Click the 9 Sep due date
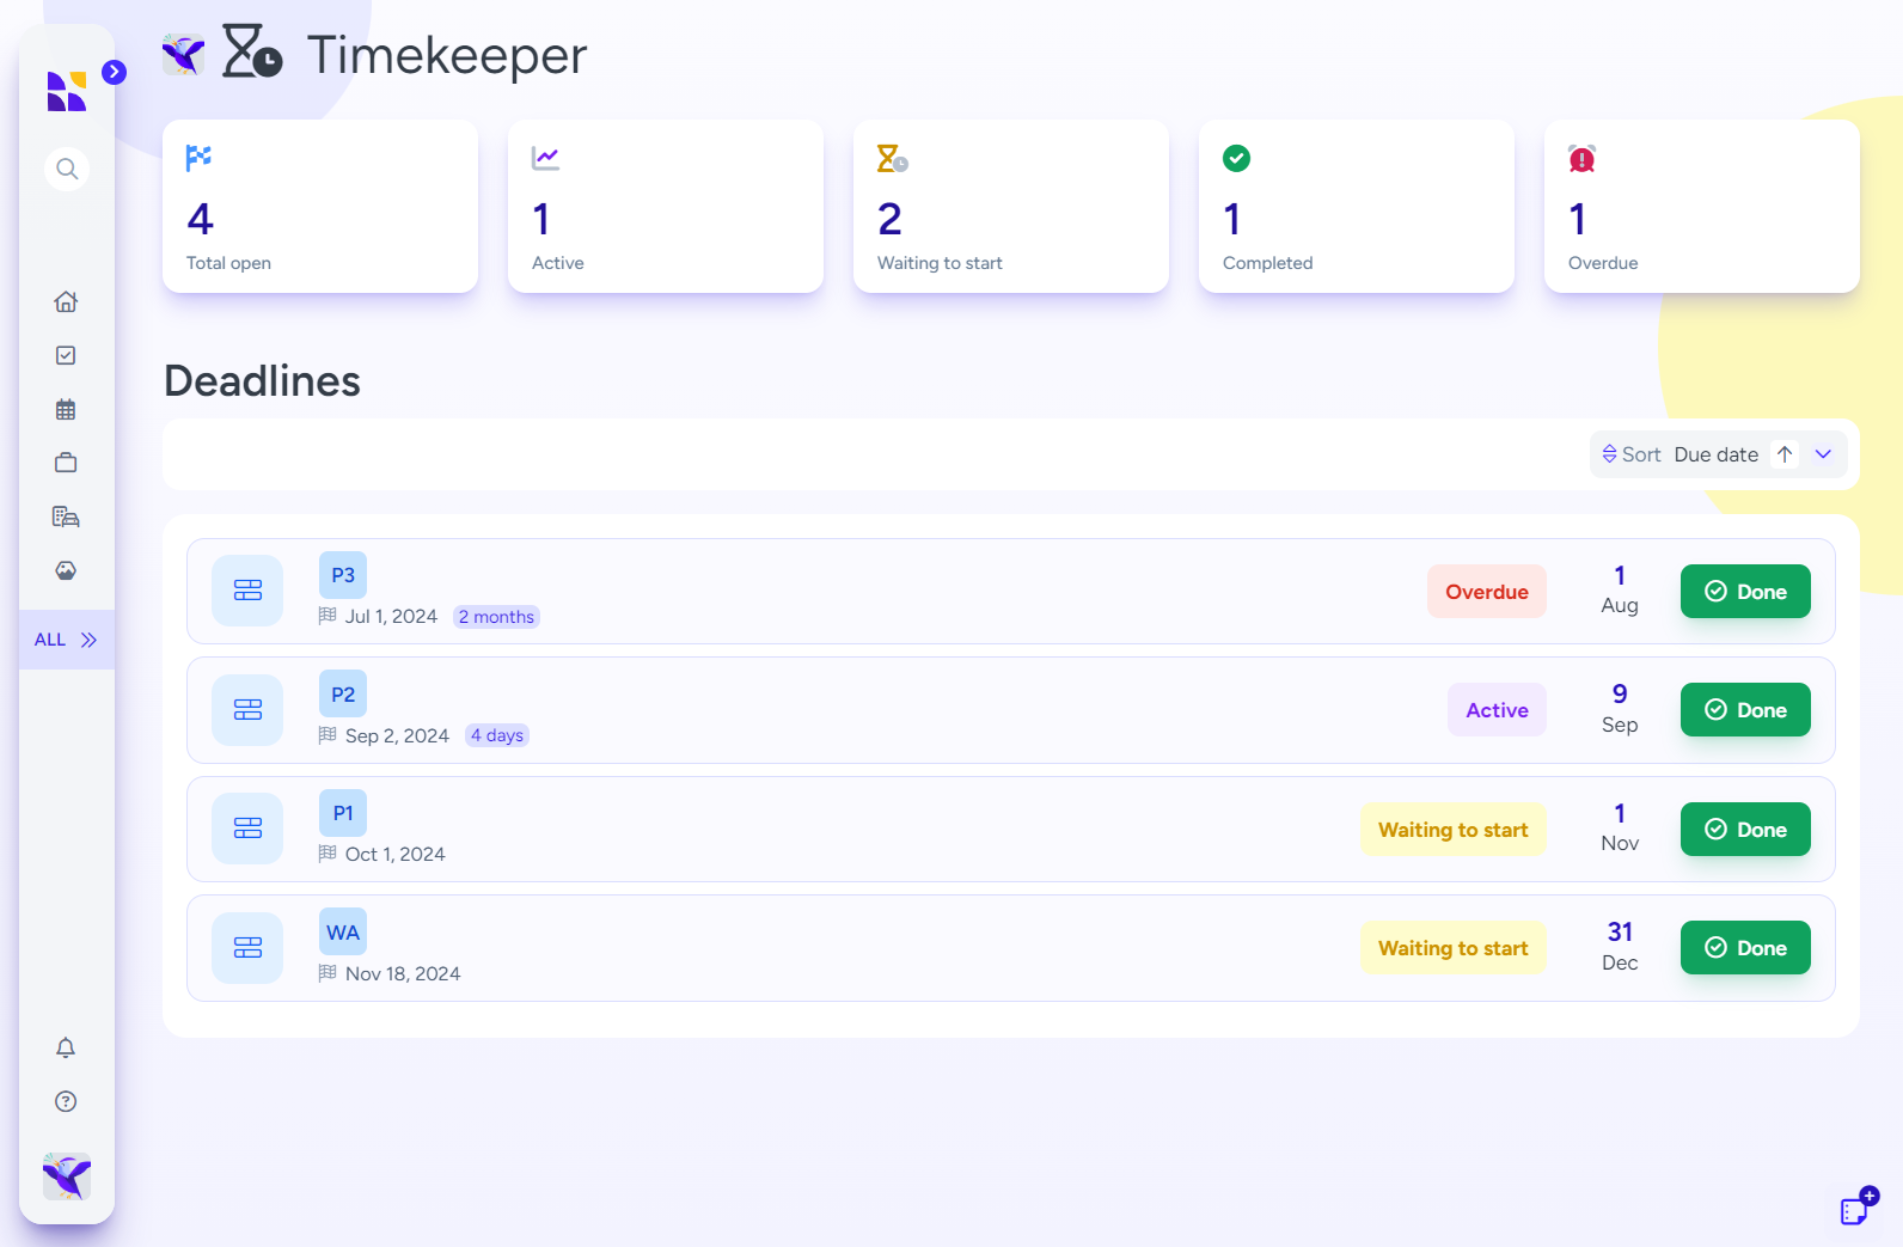The height and width of the screenshot is (1247, 1903). (x=1619, y=709)
